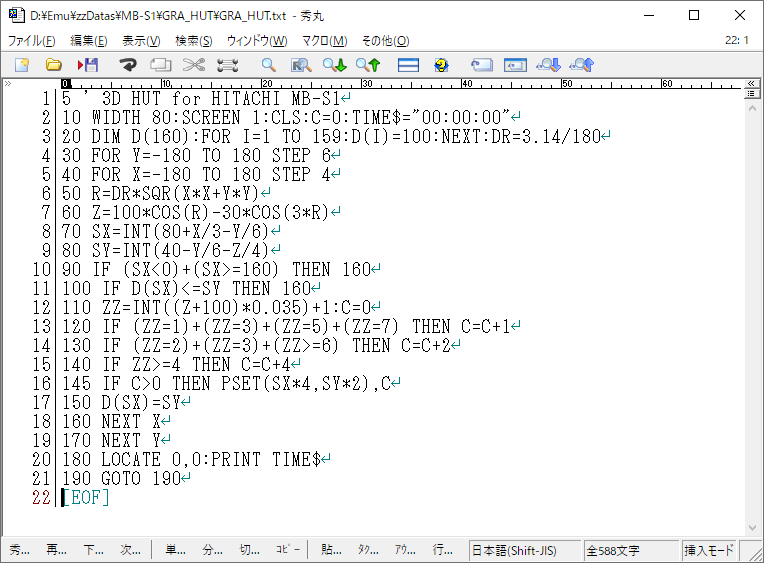Click line '190 GOTO 190'
The image size is (764, 563).
122,479
